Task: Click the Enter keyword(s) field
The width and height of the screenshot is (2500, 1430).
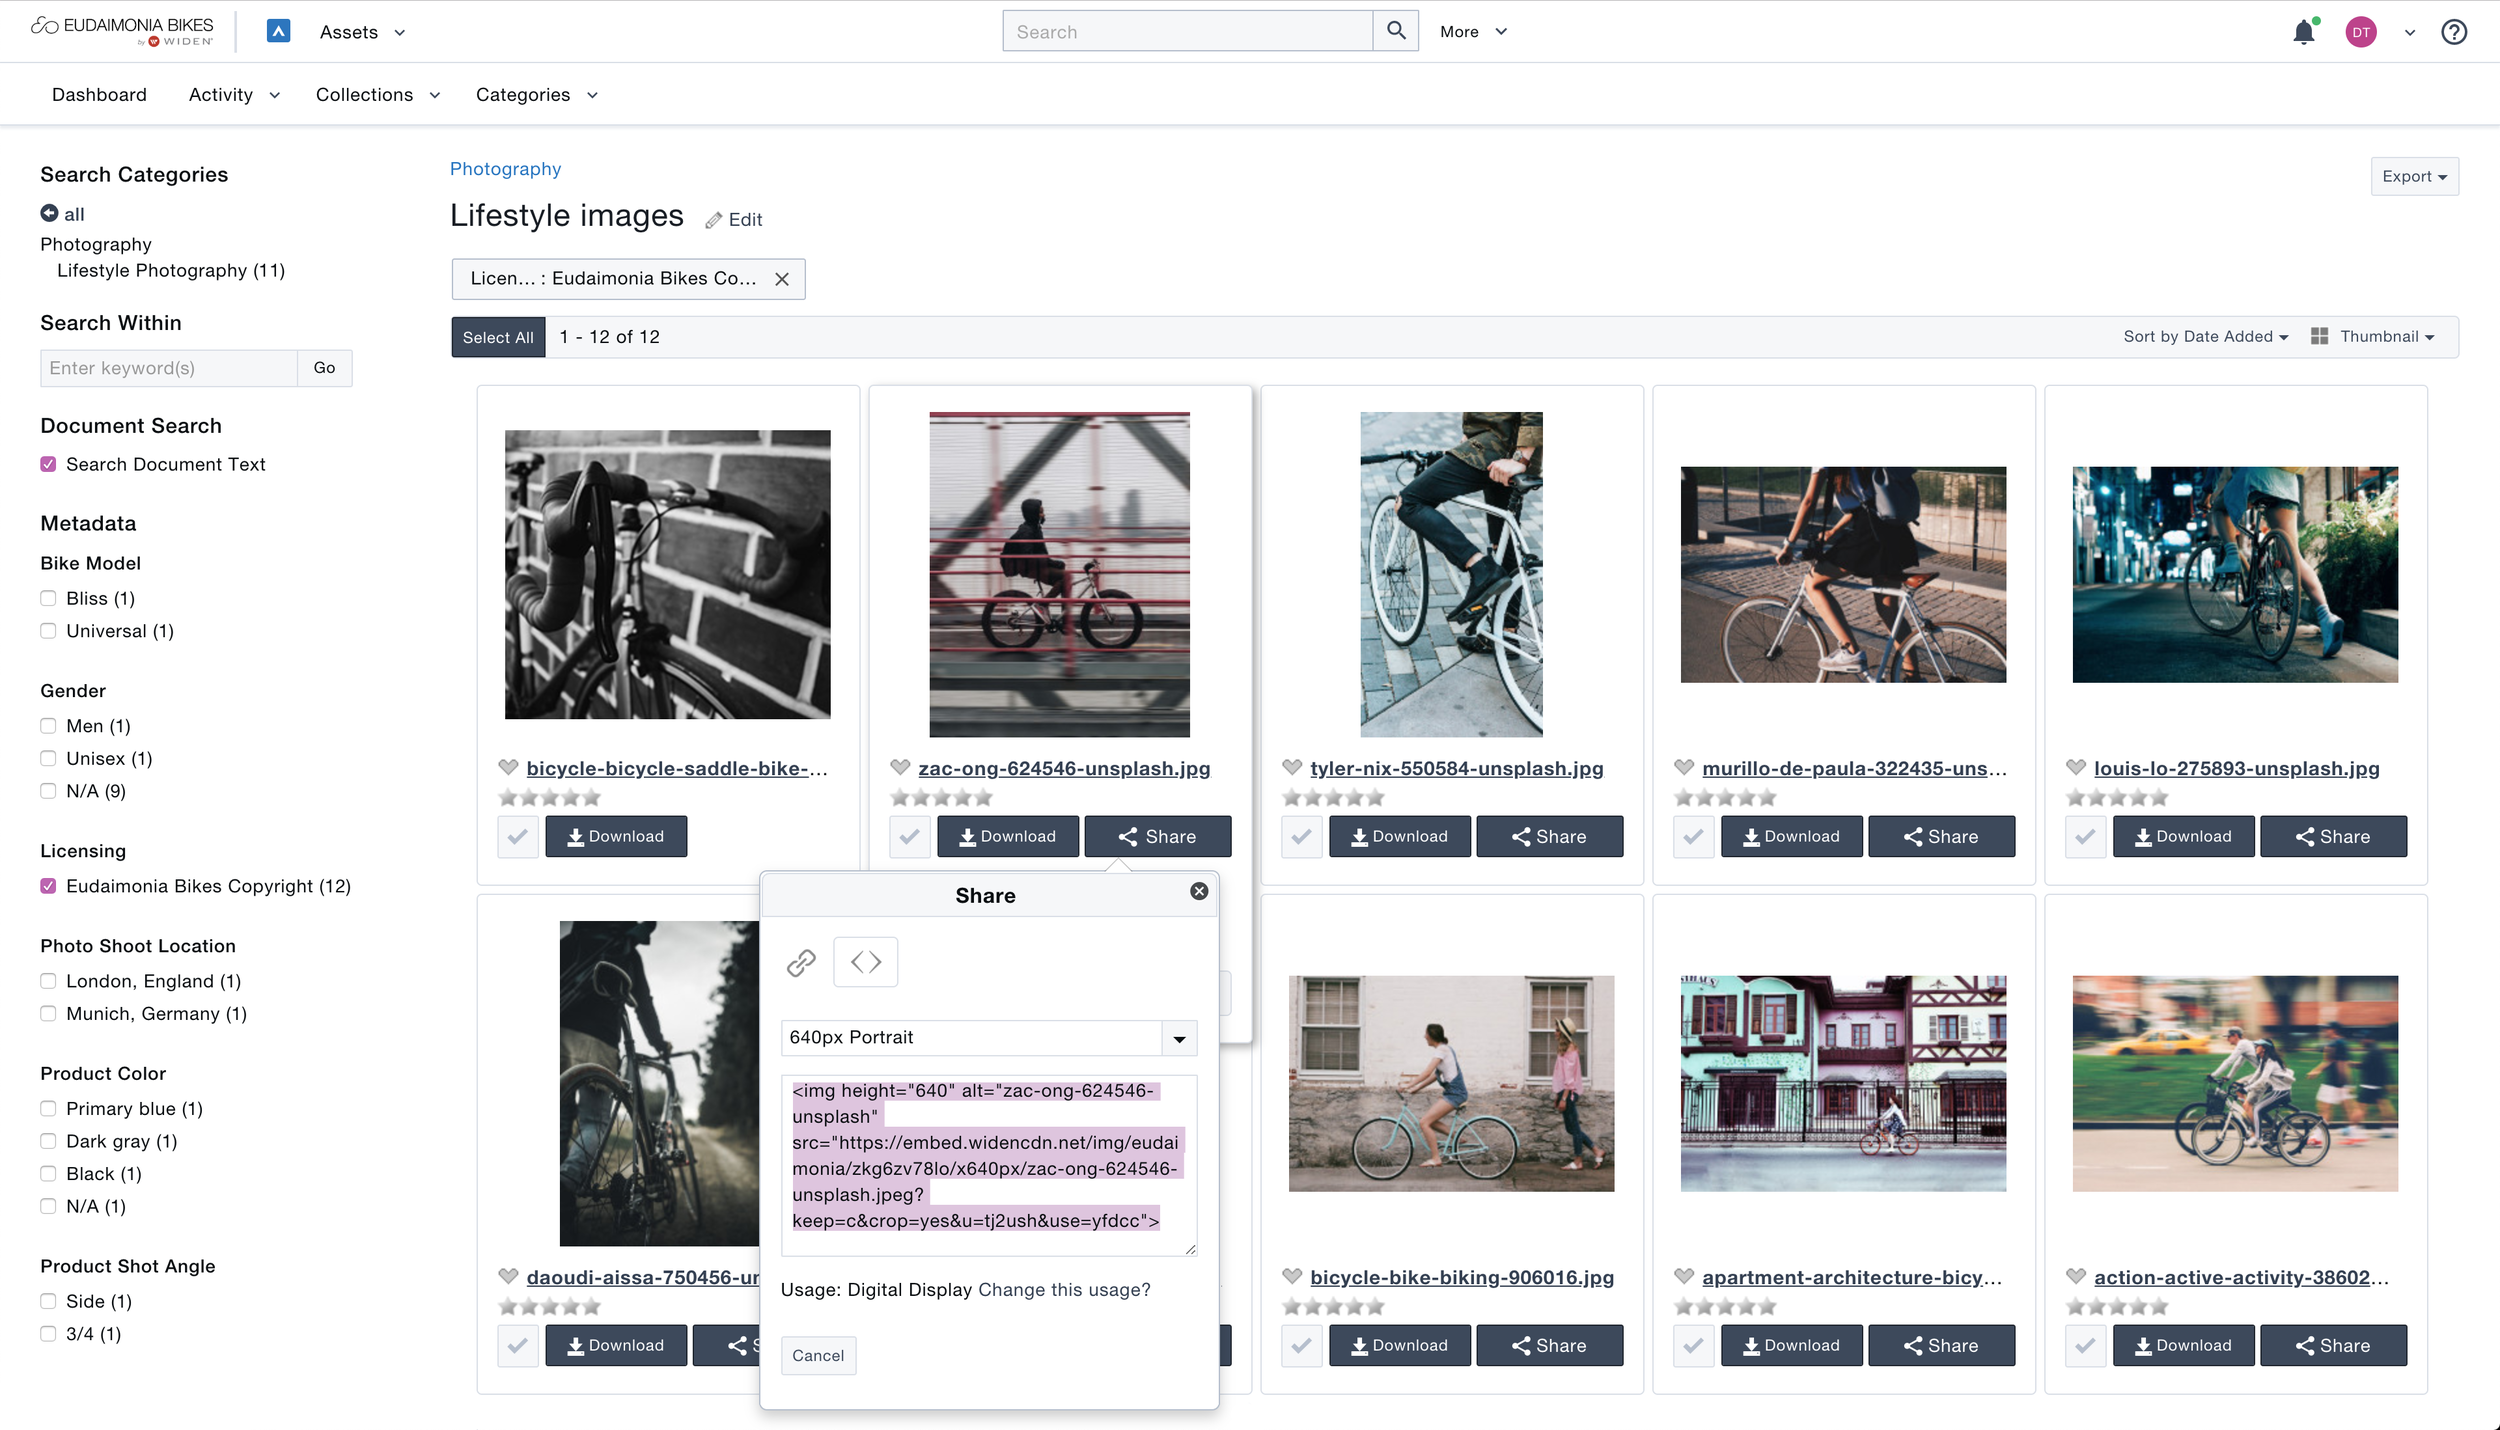Action: click(169, 368)
